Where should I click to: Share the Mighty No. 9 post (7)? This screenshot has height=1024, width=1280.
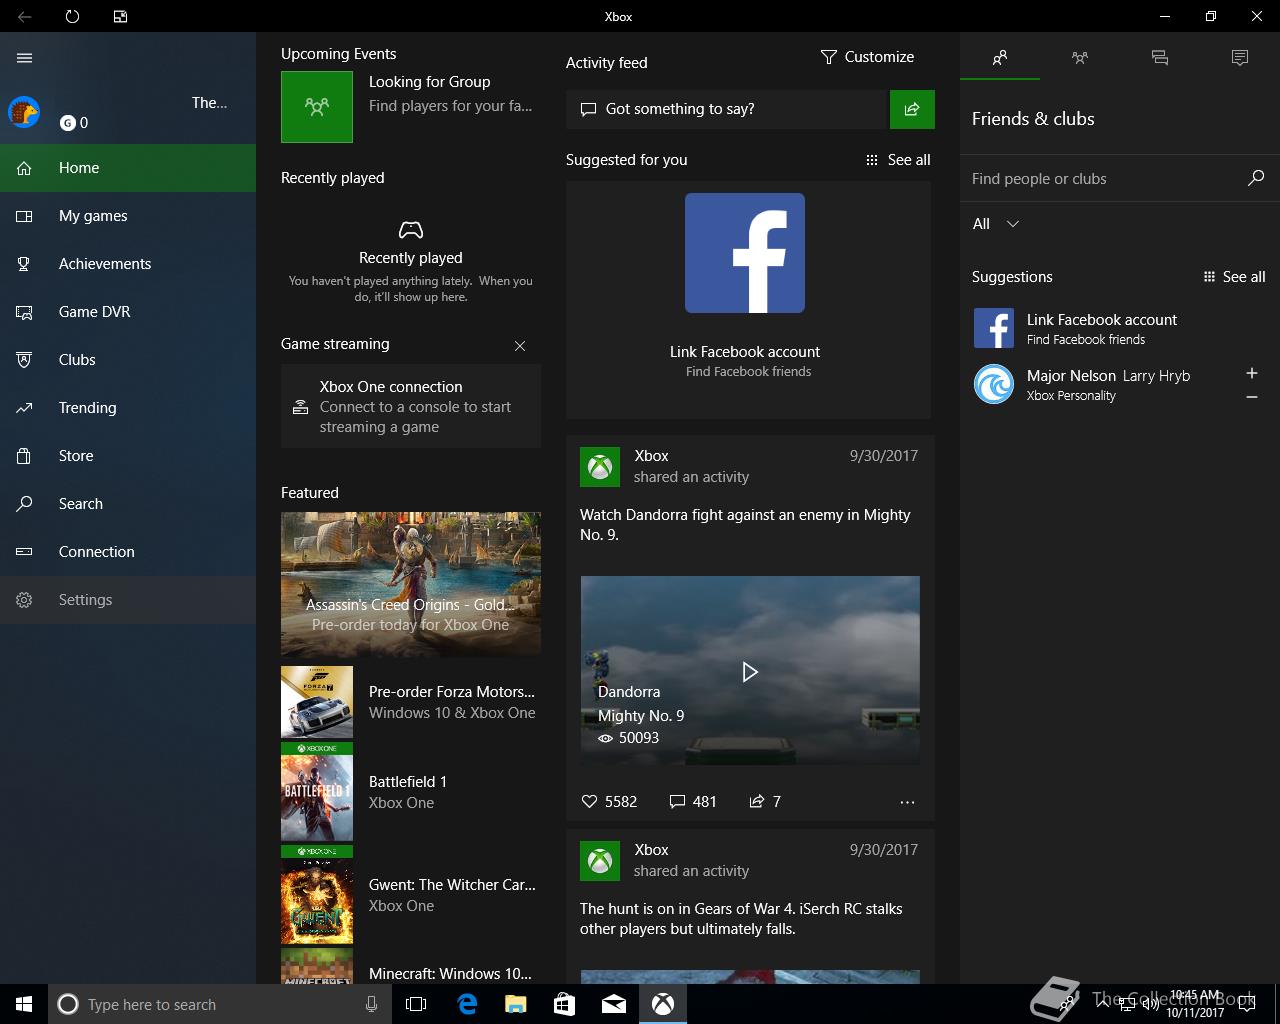point(765,802)
